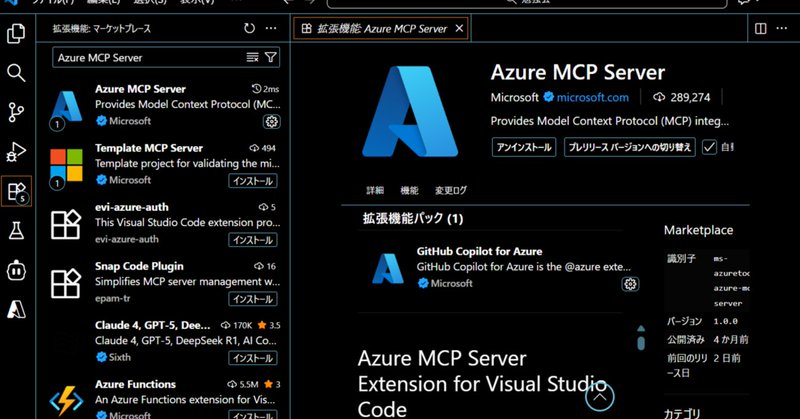The image size is (800, 419).
Task: Open the extension search filter funnel
Action: [x=271, y=57]
